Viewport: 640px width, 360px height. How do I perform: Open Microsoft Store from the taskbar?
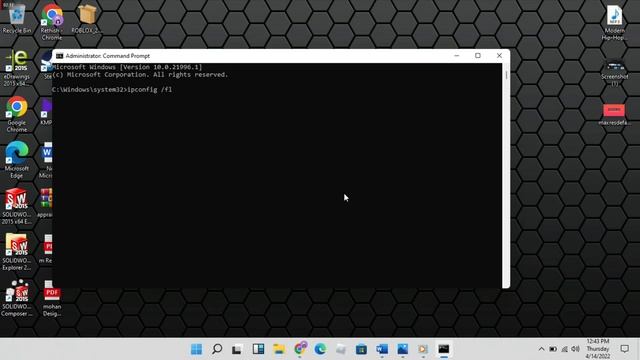click(x=361, y=349)
